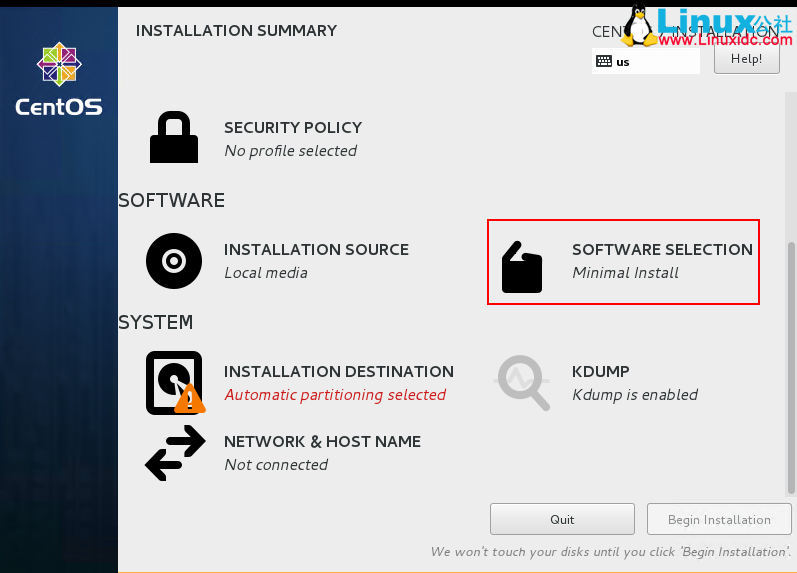The height and width of the screenshot is (573, 797).
Task: Open the SECURITY POLICY heading text
Action: pyautogui.click(x=292, y=128)
